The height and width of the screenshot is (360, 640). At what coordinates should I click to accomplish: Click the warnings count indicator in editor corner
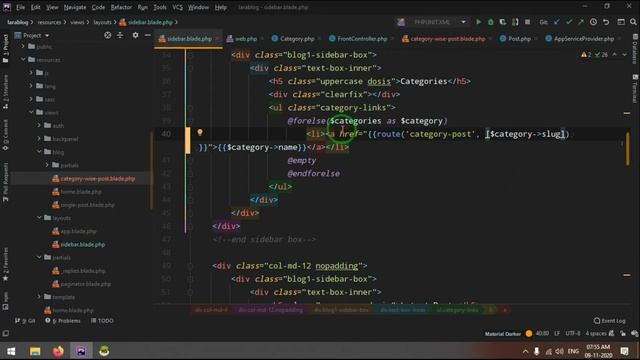click(586, 55)
